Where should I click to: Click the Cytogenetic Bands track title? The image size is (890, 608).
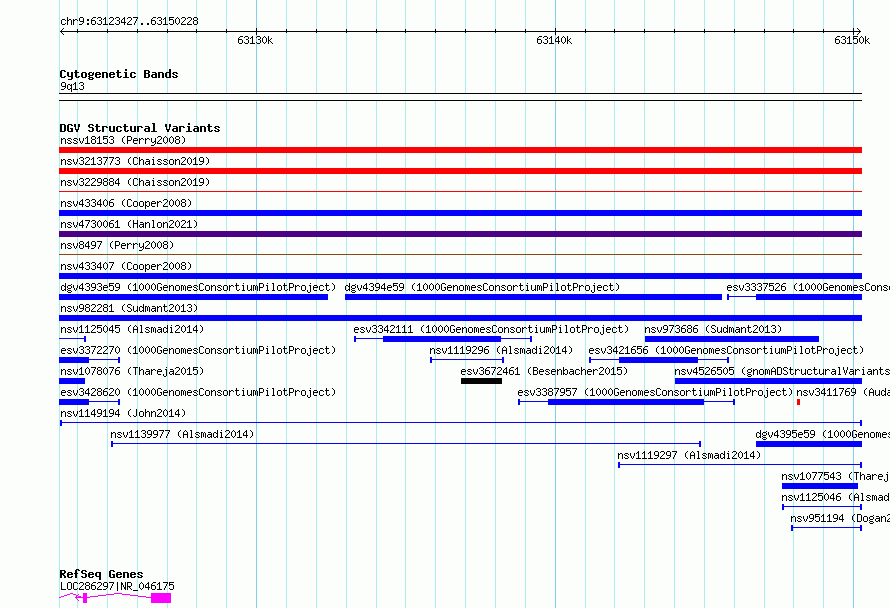pyautogui.click(x=119, y=74)
